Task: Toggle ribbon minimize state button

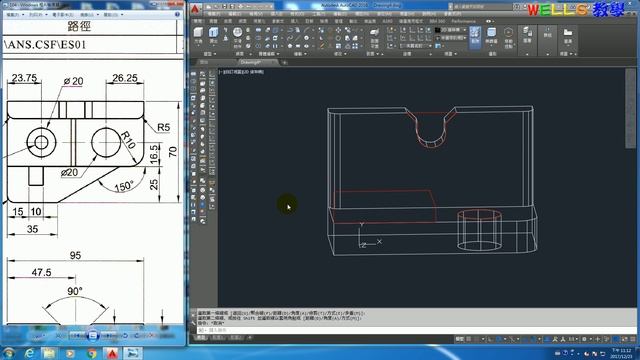Action: click(x=489, y=21)
